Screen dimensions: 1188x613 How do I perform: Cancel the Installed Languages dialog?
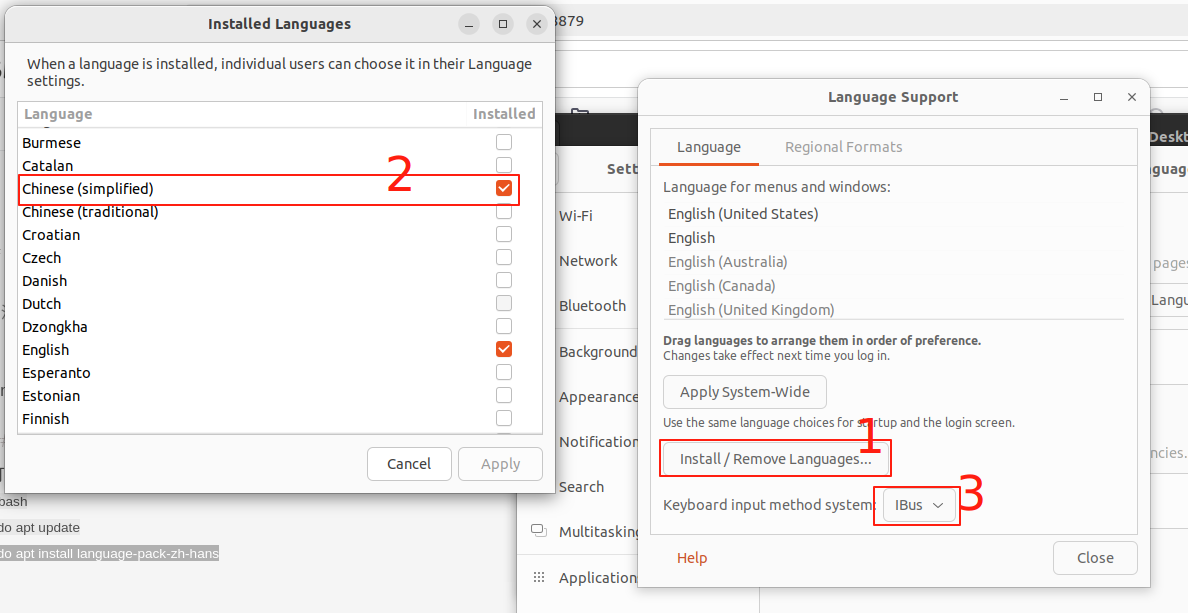point(409,464)
